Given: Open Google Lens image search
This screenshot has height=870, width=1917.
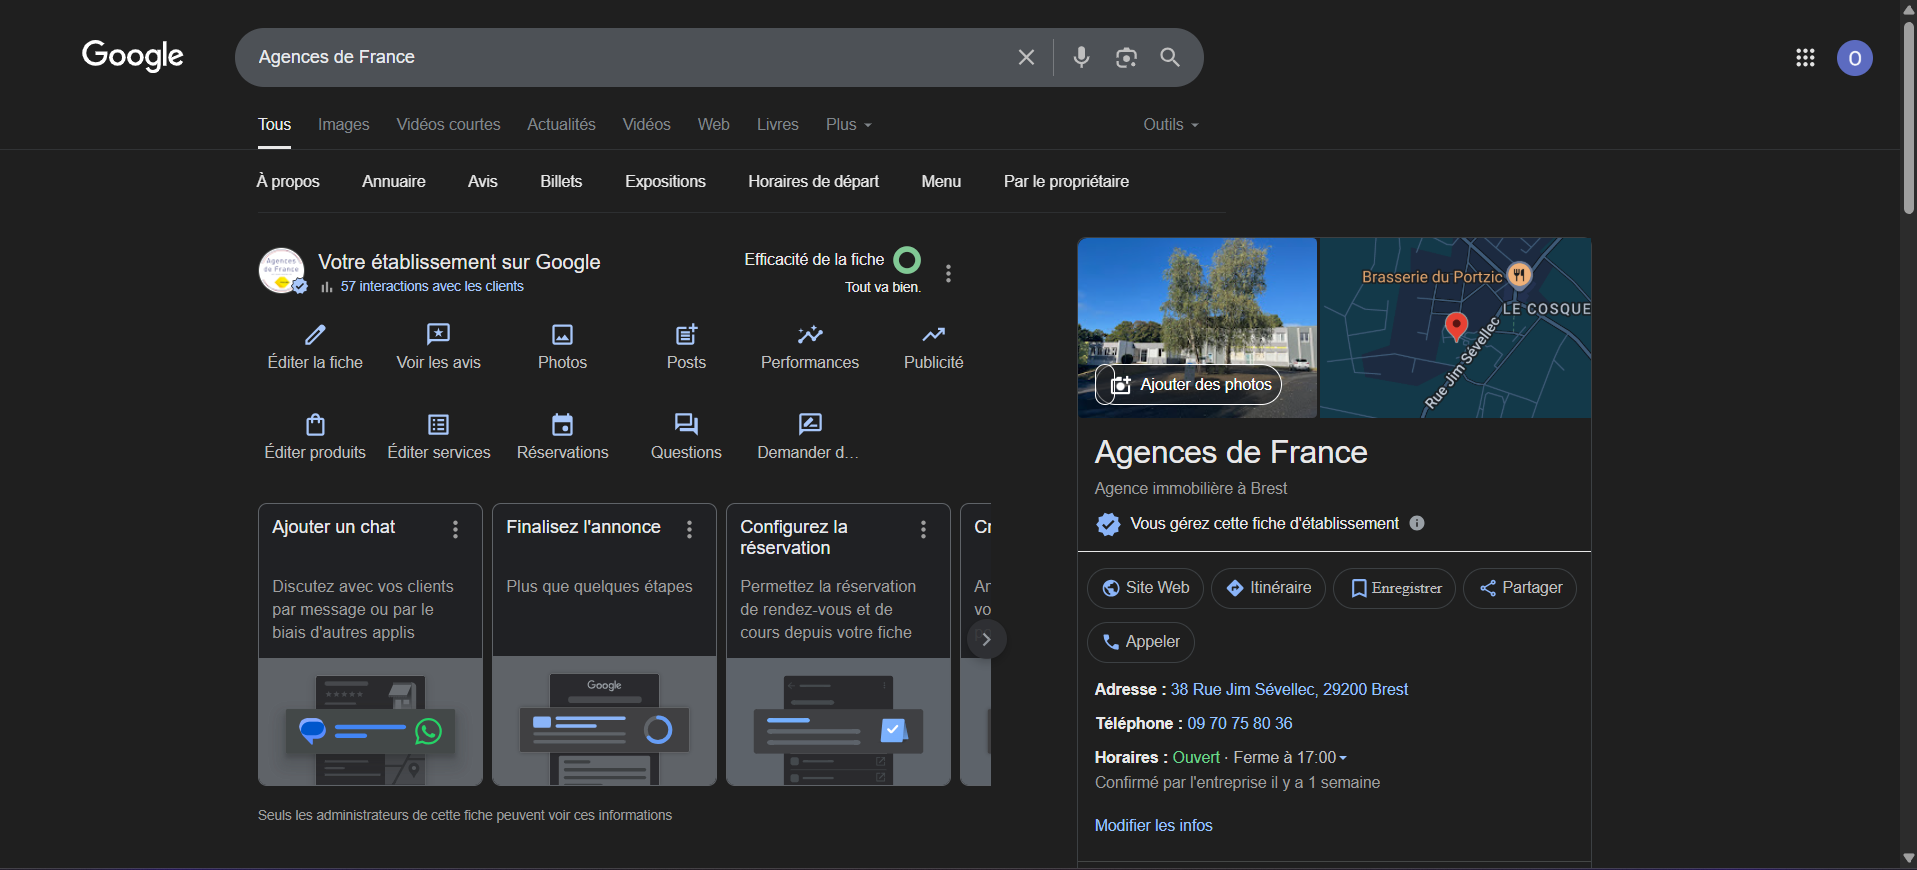Looking at the screenshot, I should [x=1126, y=57].
